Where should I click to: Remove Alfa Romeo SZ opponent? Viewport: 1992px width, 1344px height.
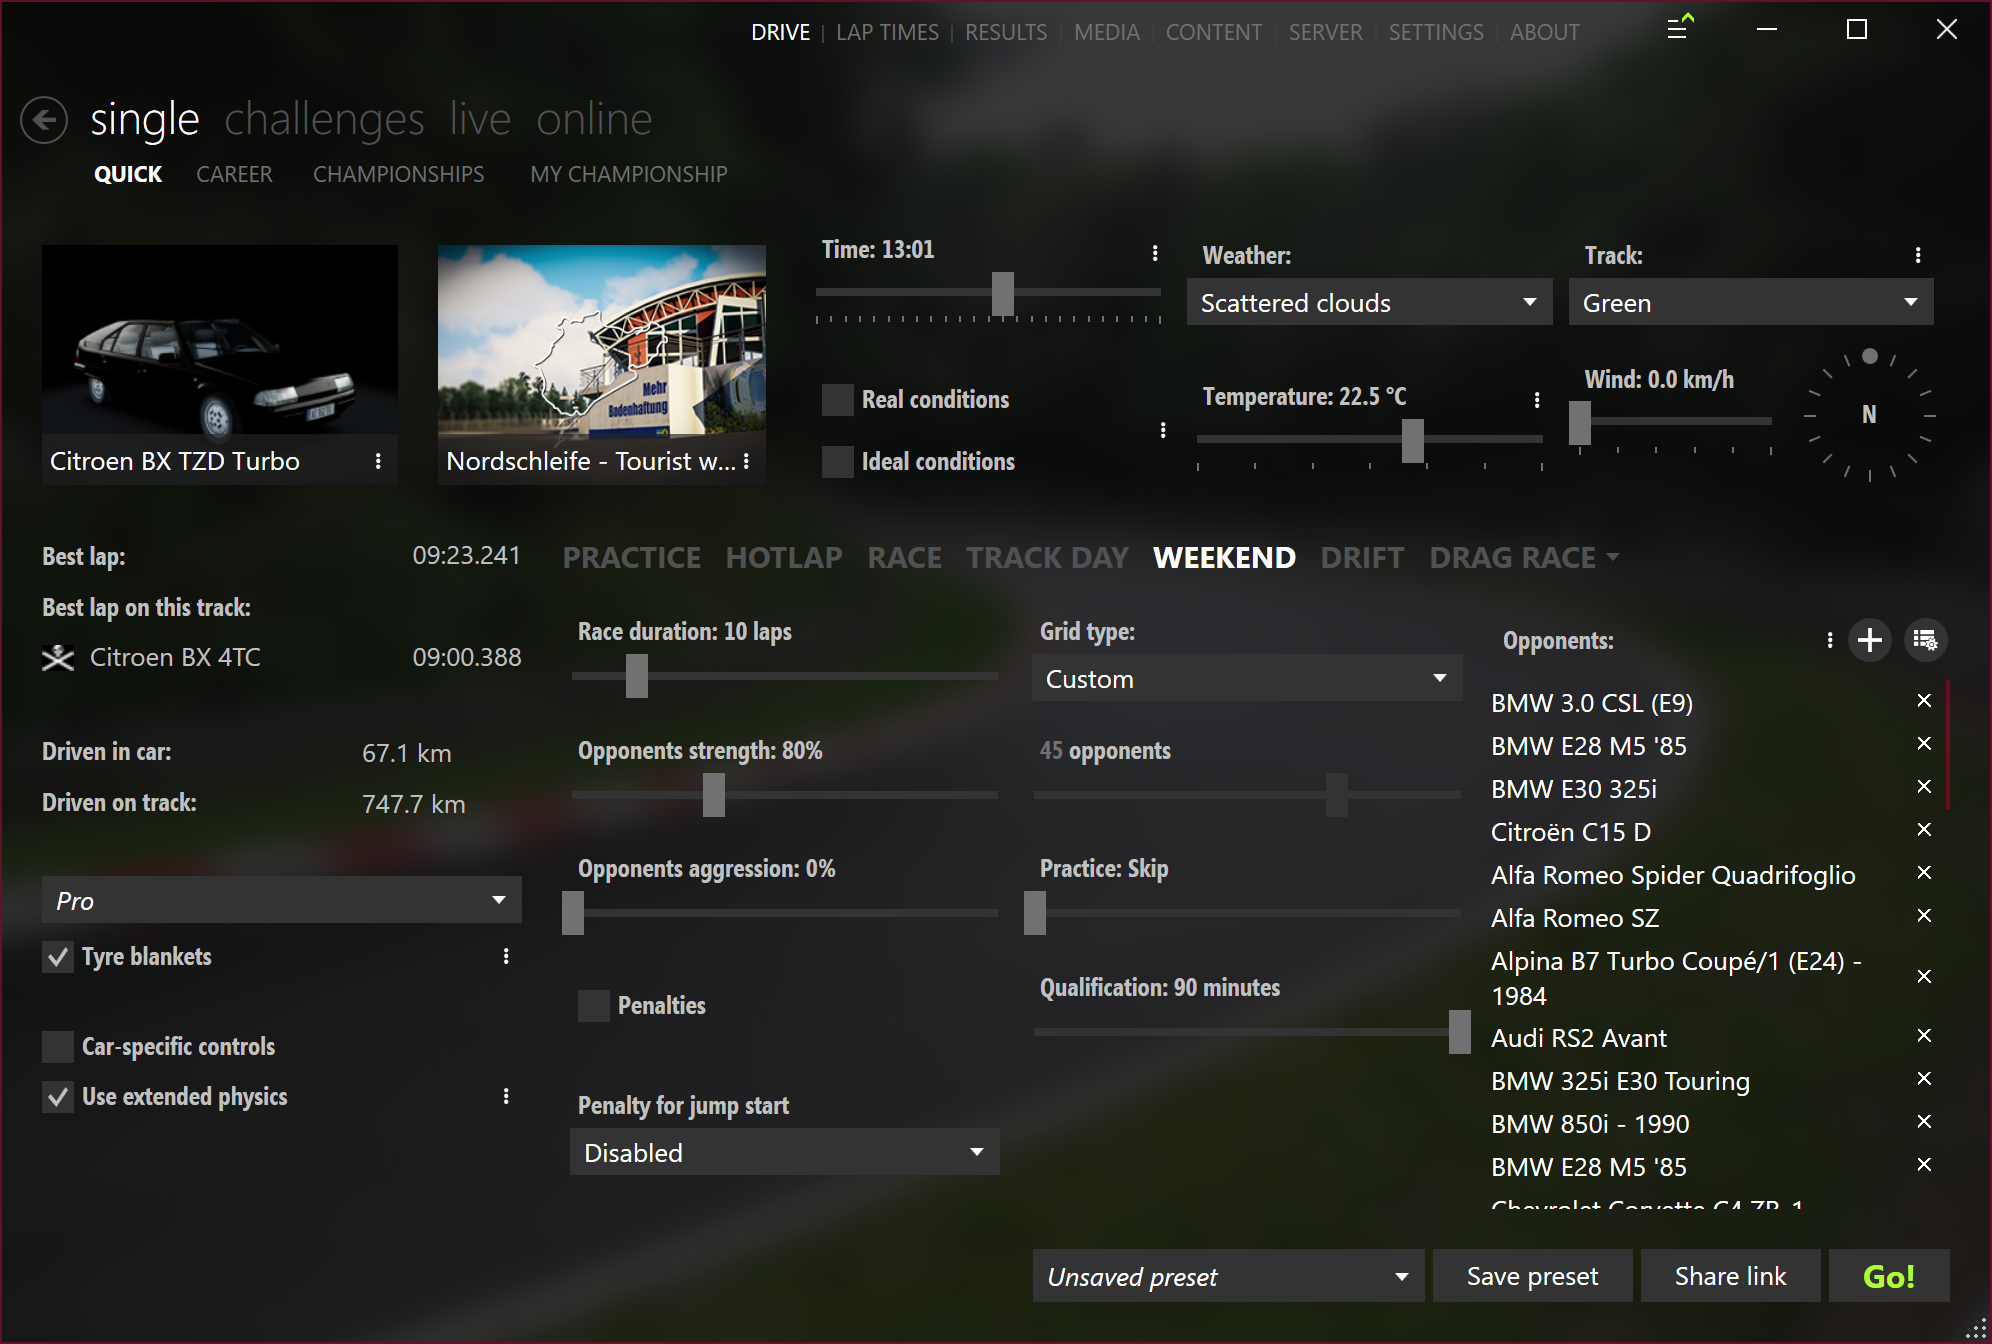coord(1924,916)
